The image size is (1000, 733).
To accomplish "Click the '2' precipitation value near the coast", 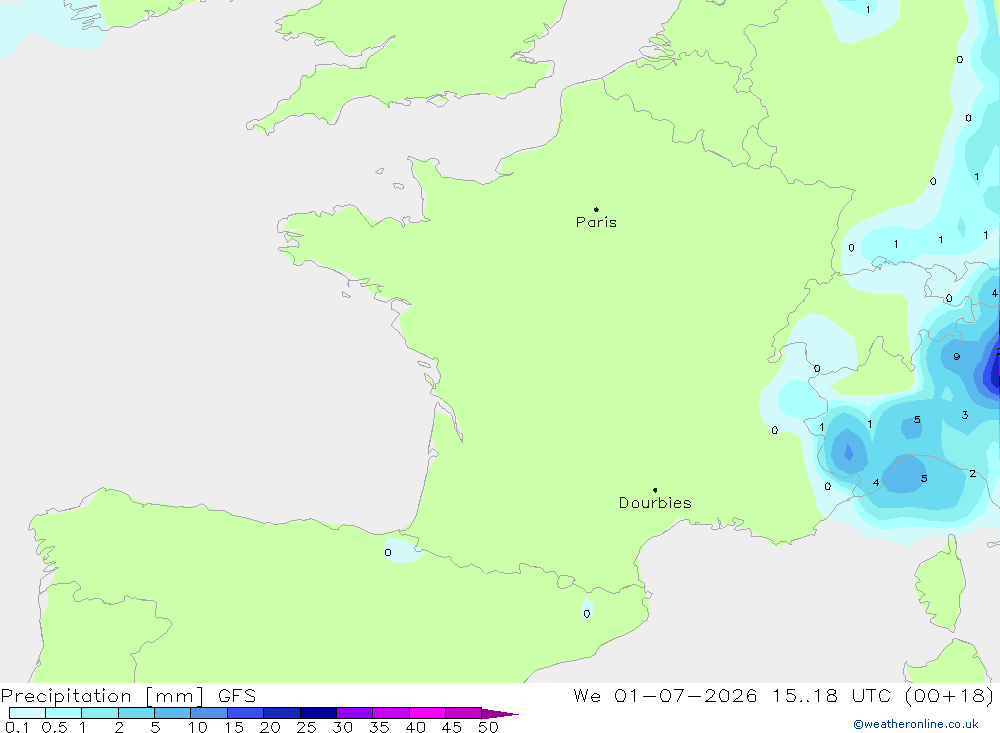I will [973, 473].
